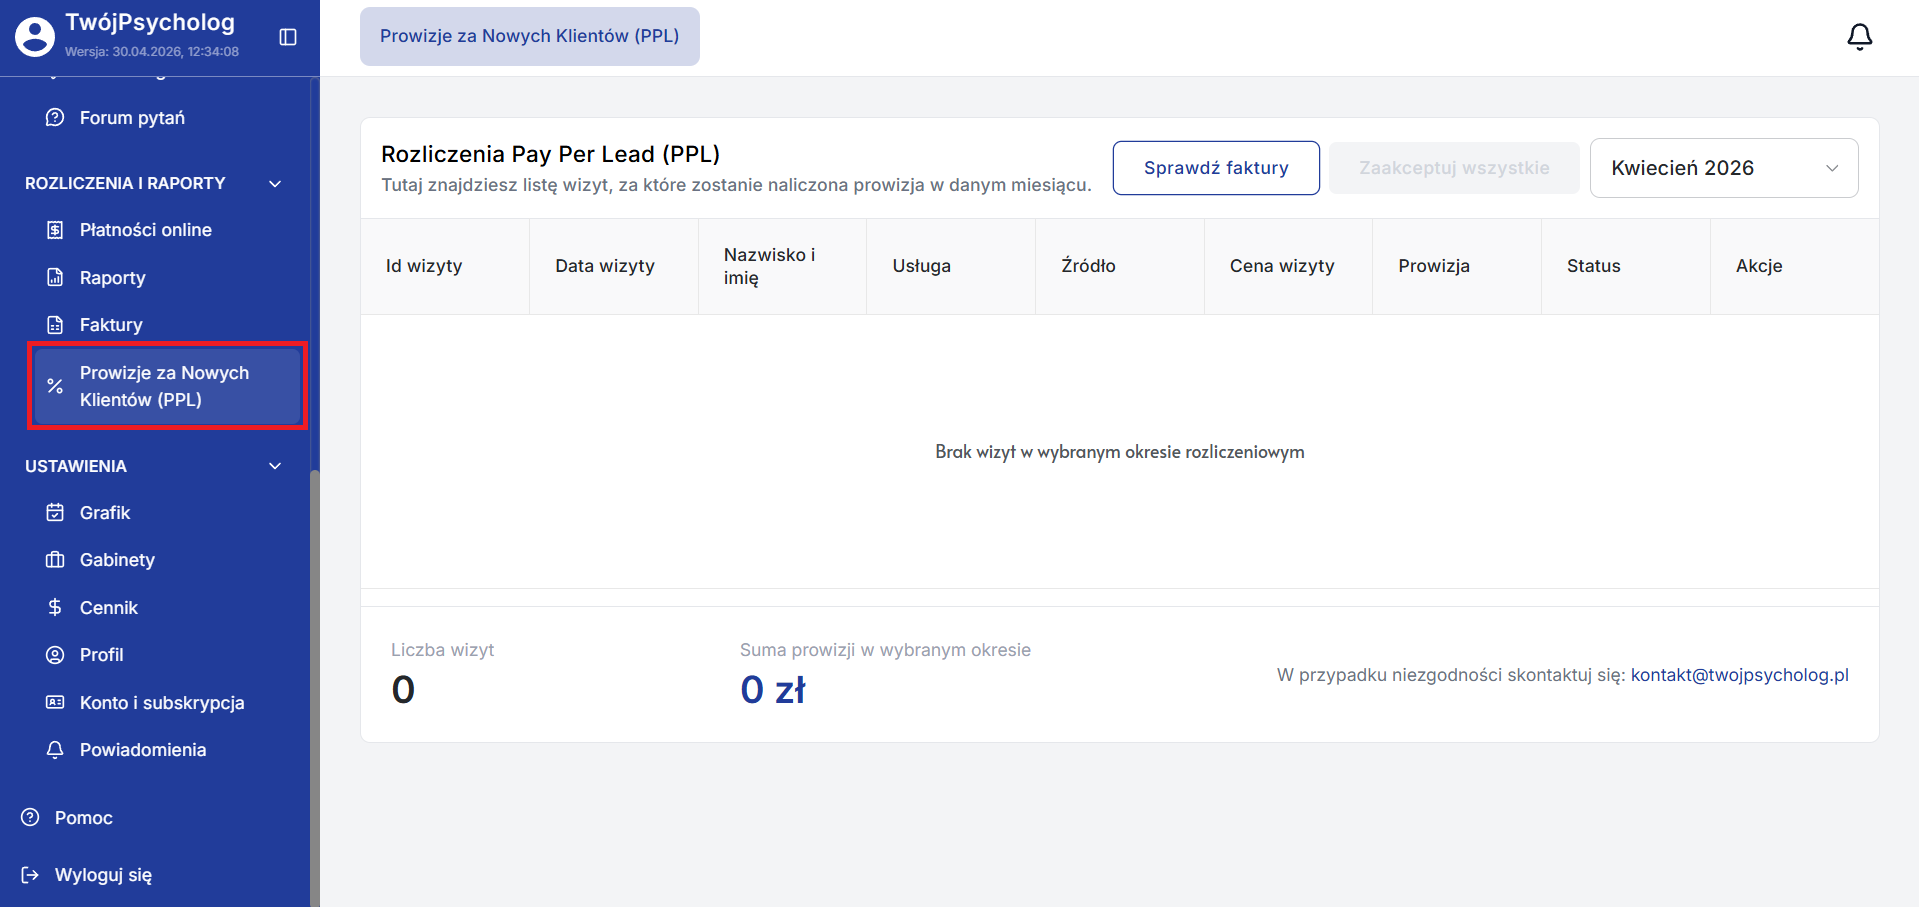Click the Raporty document icon

(x=55, y=277)
